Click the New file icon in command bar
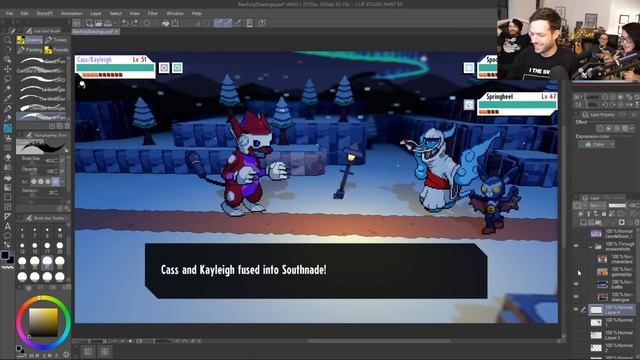The width and height of the screenshot is (640, 360). pyautogui.click(x=89, y=23)
